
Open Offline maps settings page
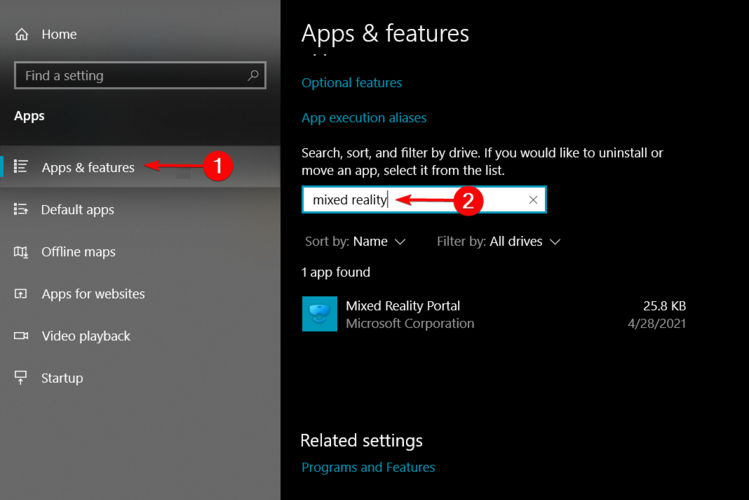(140, 252)
